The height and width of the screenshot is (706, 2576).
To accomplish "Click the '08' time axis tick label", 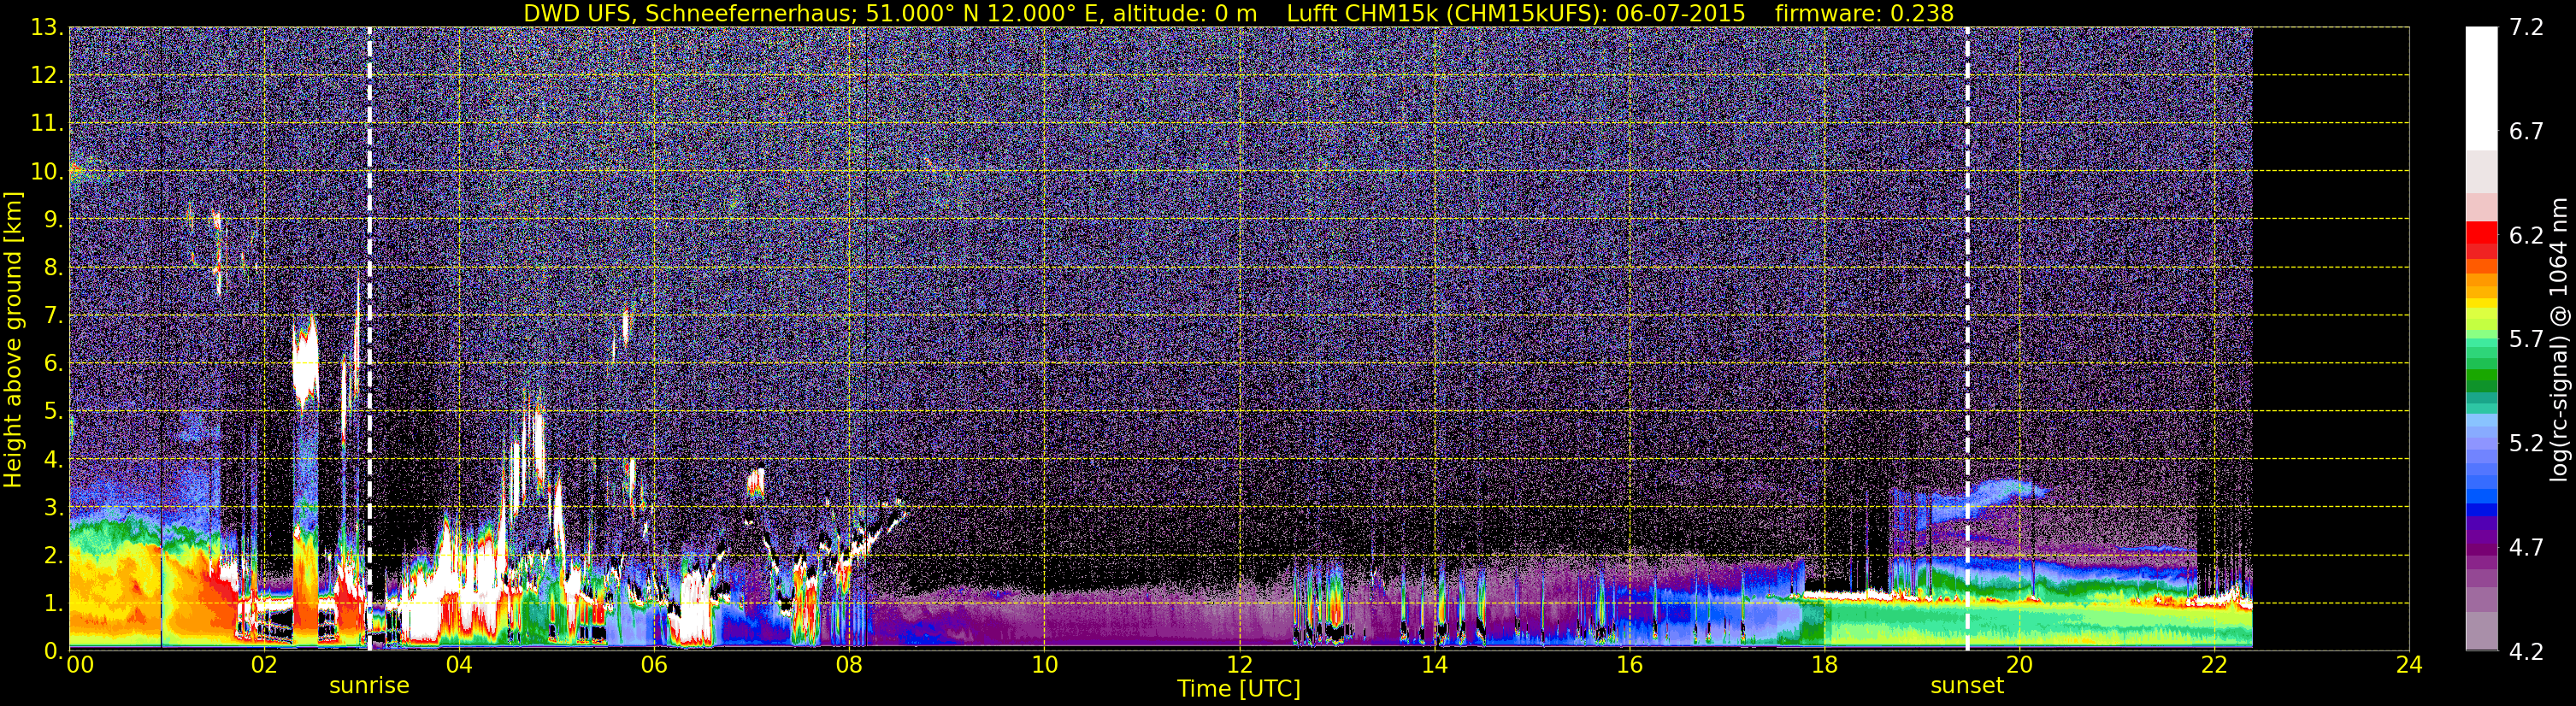I will [849, 665].
